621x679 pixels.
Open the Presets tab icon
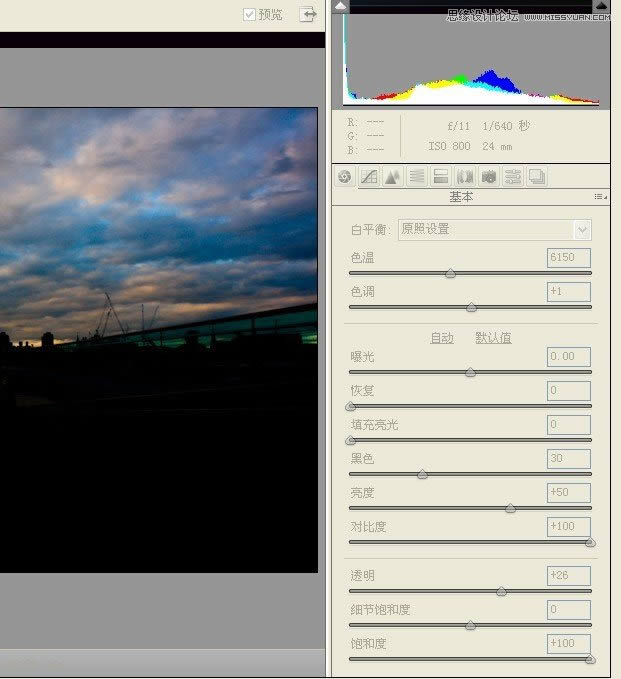(x=512, y=177)
